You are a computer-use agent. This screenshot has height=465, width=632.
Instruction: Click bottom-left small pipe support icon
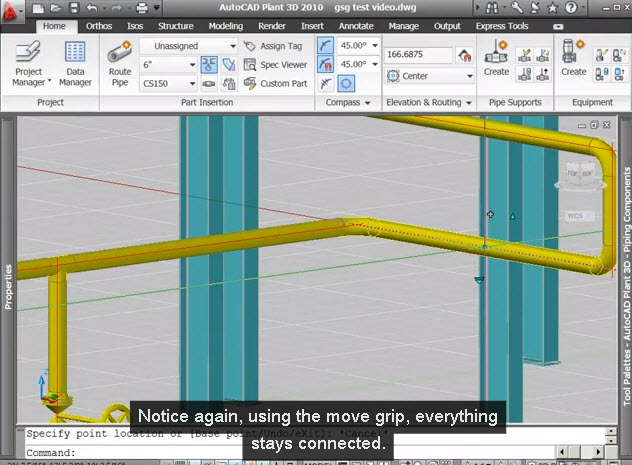tap(524, 74)
